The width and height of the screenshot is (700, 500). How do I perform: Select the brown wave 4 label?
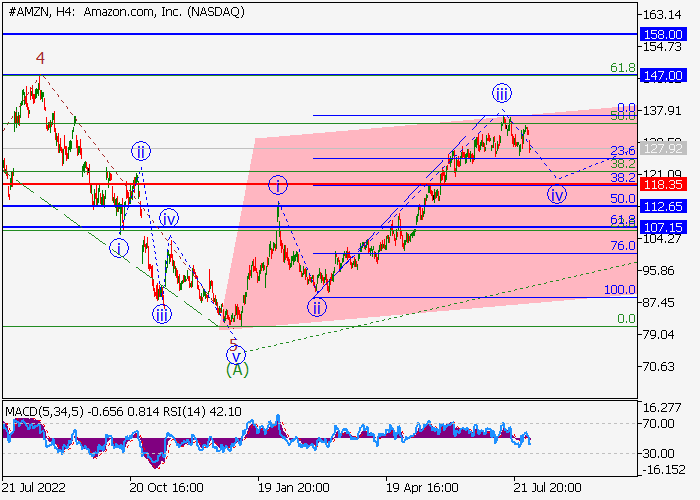point(40,58)
